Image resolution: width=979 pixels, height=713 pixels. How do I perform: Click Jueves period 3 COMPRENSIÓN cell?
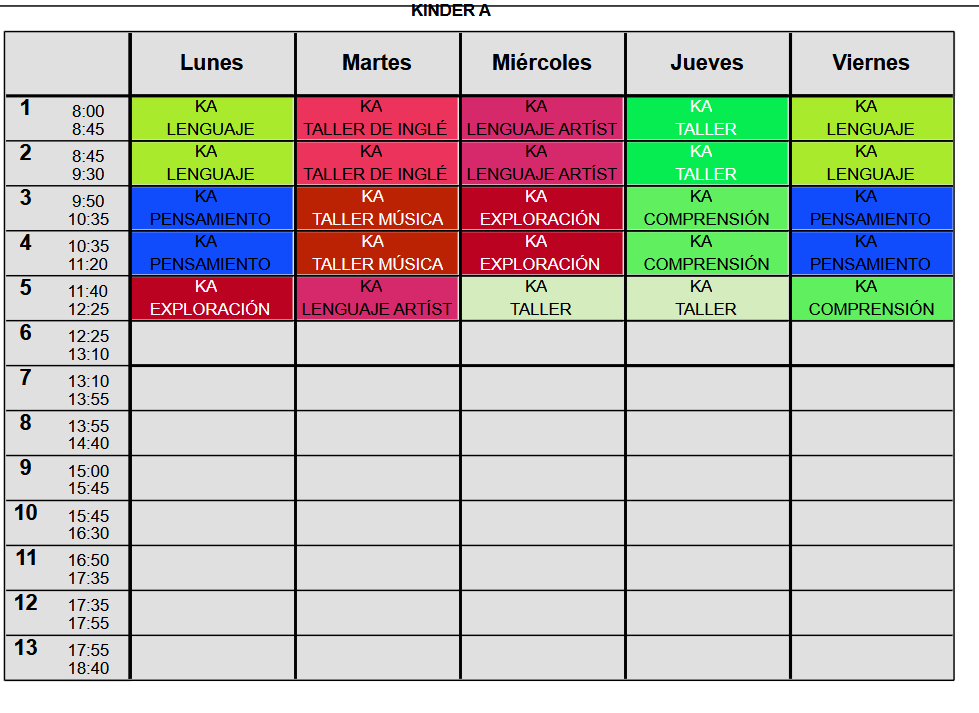(707, 208)
